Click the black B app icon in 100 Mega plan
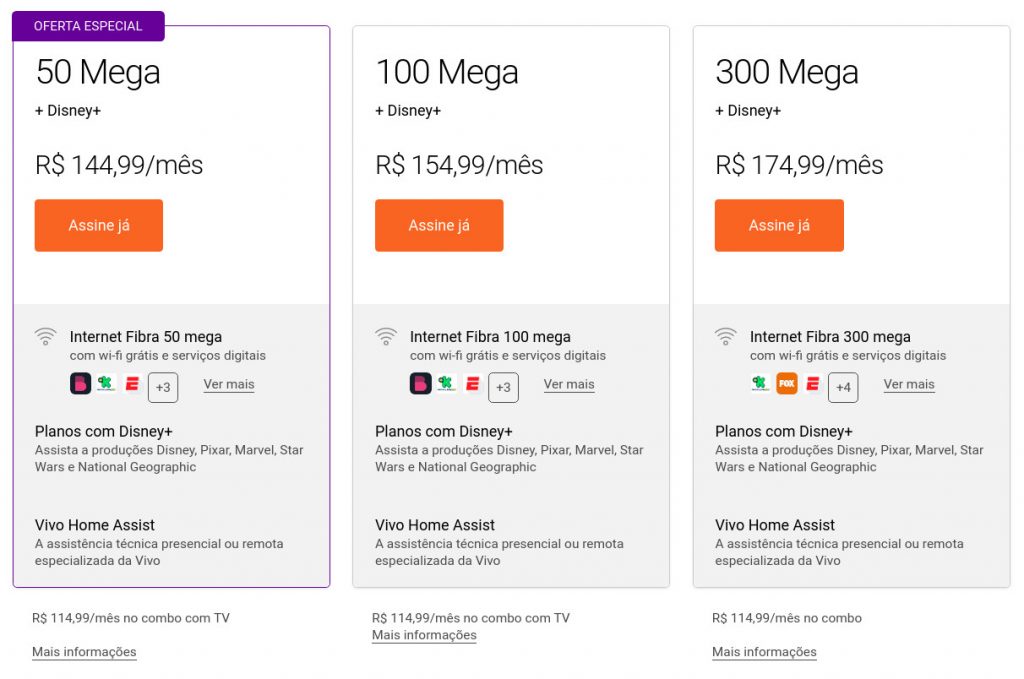 click(x=421, y=383)
